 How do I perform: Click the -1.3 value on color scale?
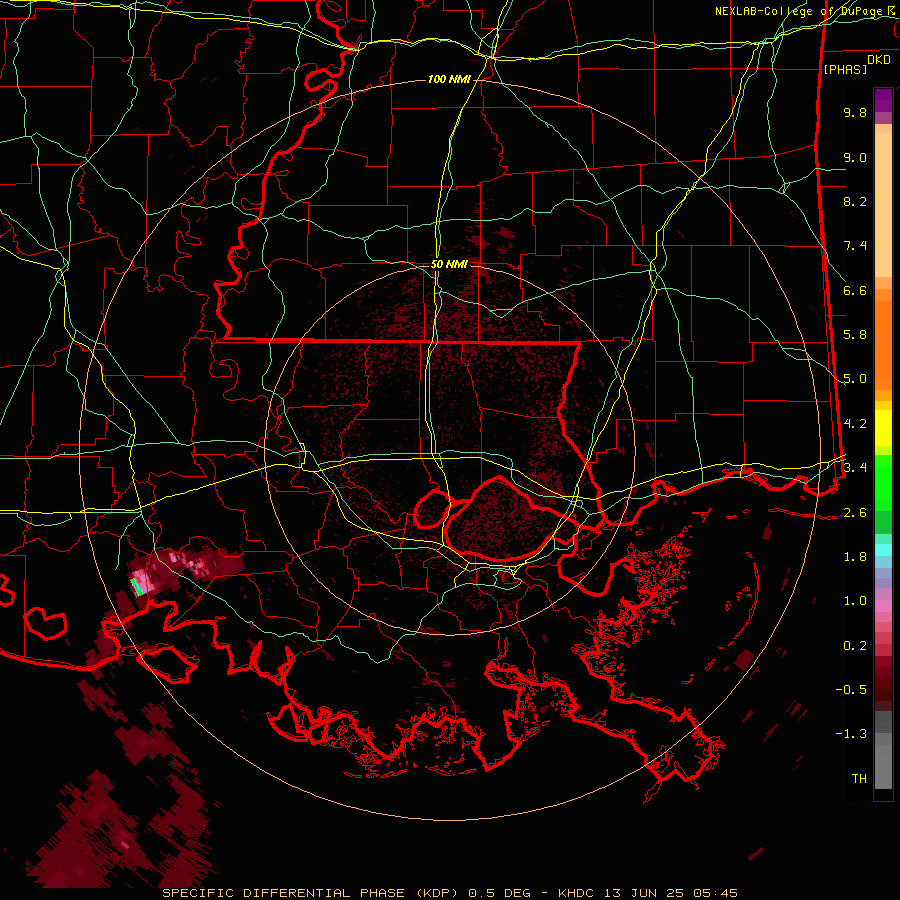pos(851,734)
